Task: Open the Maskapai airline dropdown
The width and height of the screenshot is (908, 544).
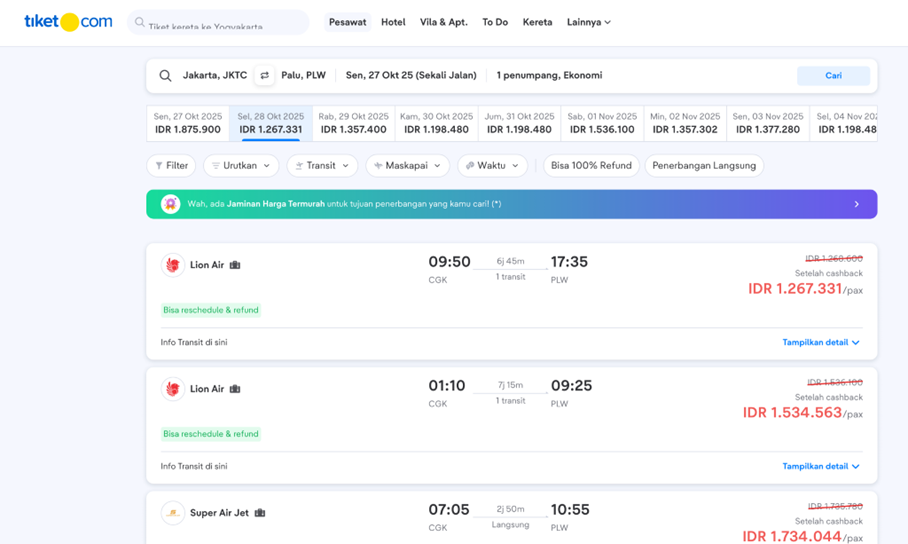Action: coord(406,166)
